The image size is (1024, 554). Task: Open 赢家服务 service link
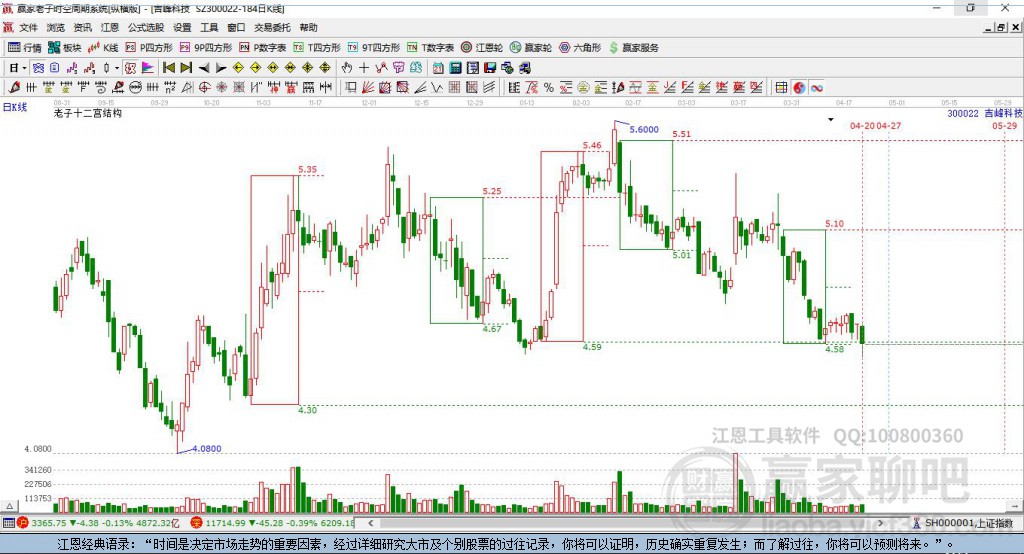(633, 48)
